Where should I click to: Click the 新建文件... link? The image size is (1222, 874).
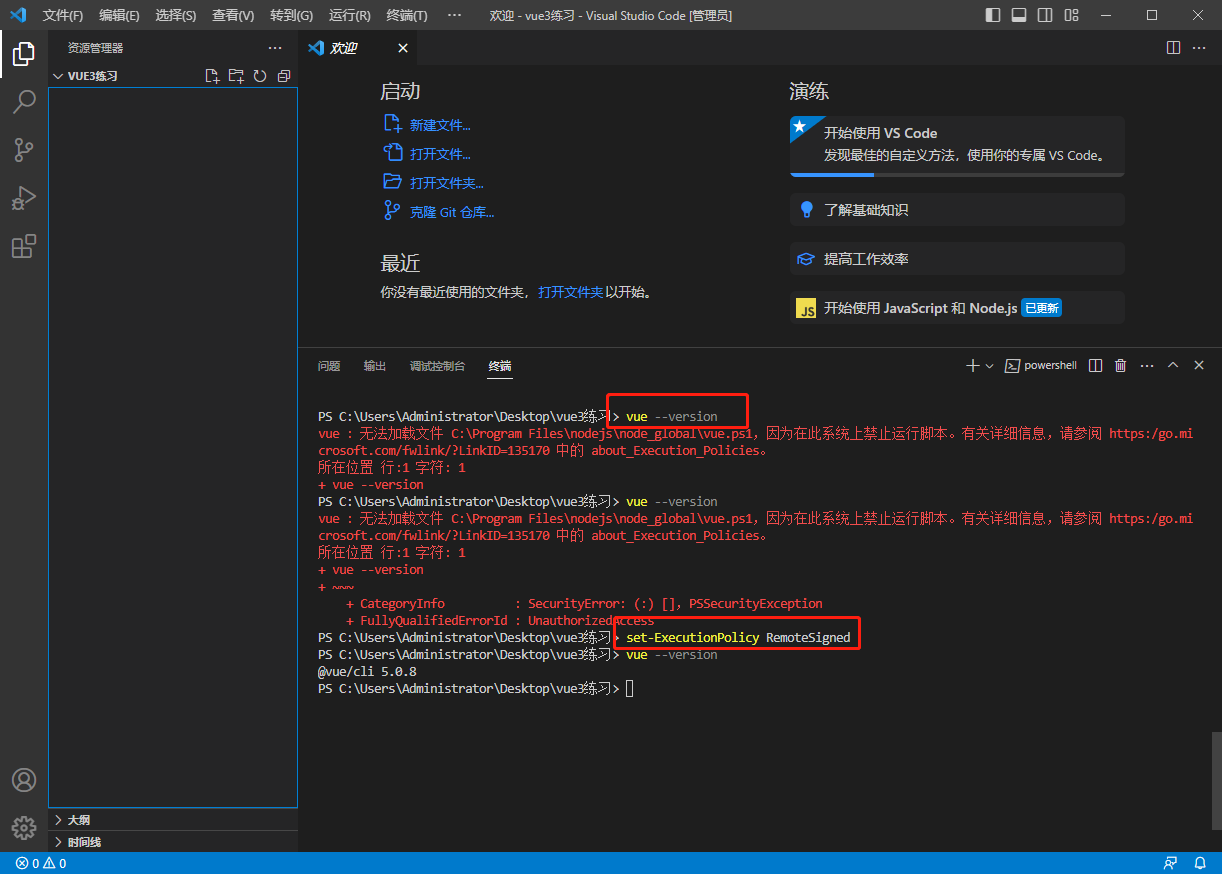[x=440, y=125]
